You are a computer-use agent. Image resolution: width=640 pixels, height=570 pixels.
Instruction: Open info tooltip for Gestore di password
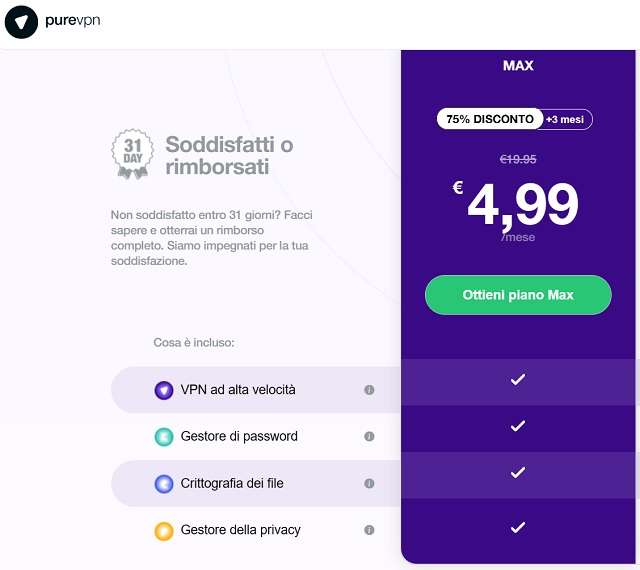point(369,437)
